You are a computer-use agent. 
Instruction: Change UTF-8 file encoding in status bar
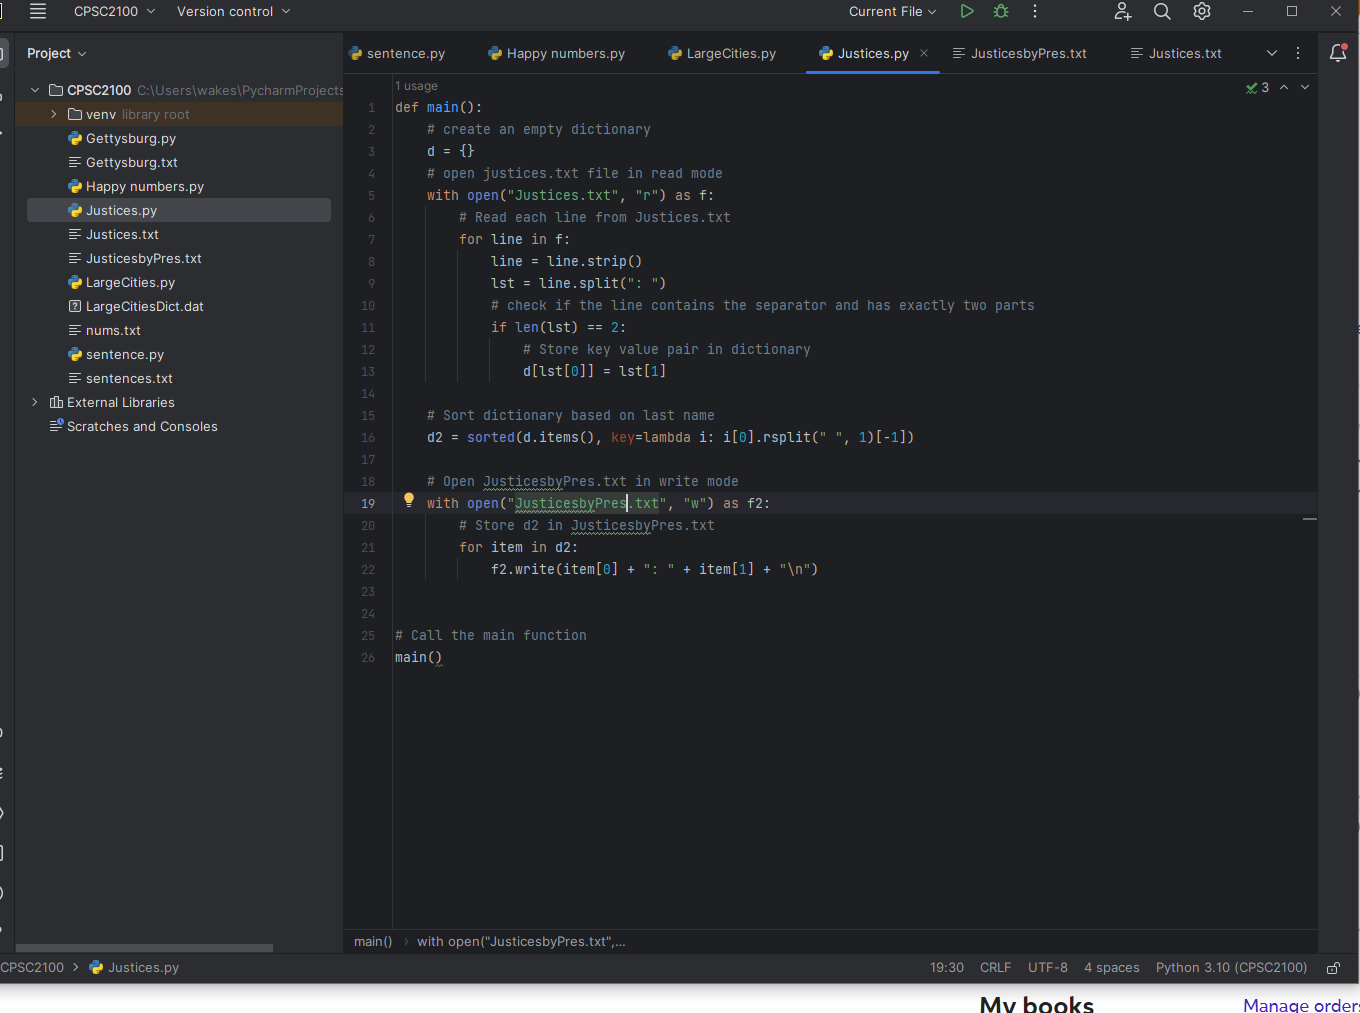click(1048, 967)
